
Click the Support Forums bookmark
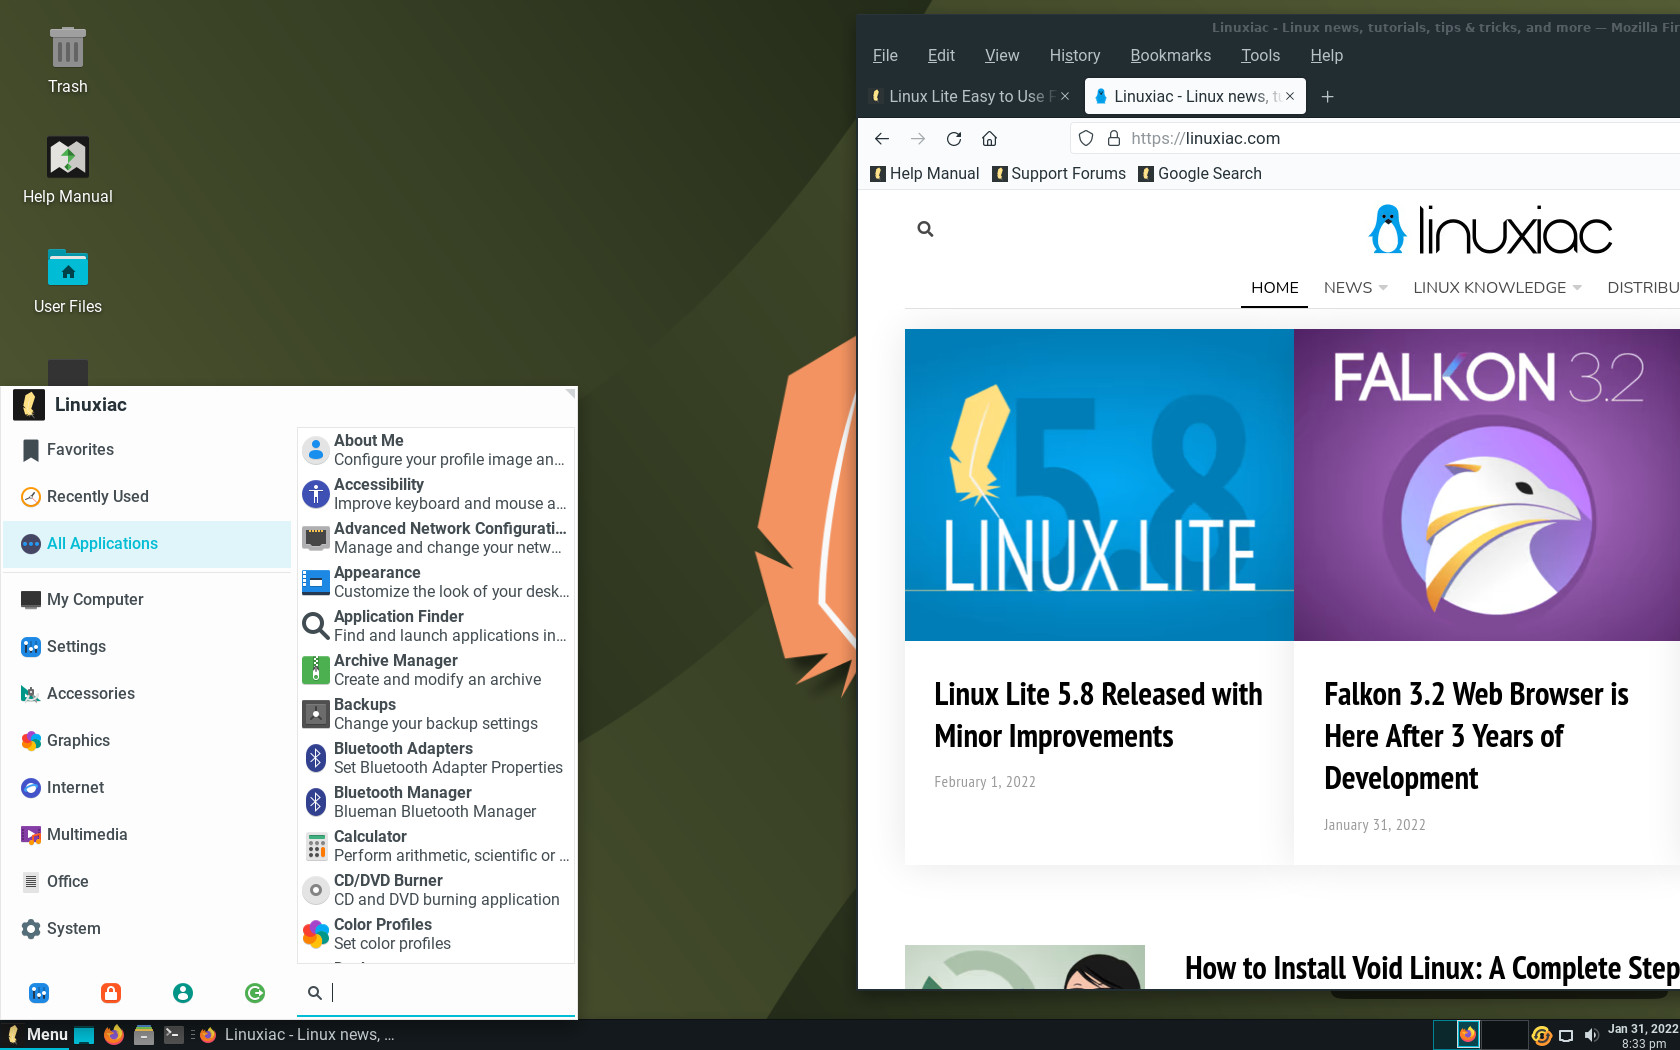coord(1059,173)
